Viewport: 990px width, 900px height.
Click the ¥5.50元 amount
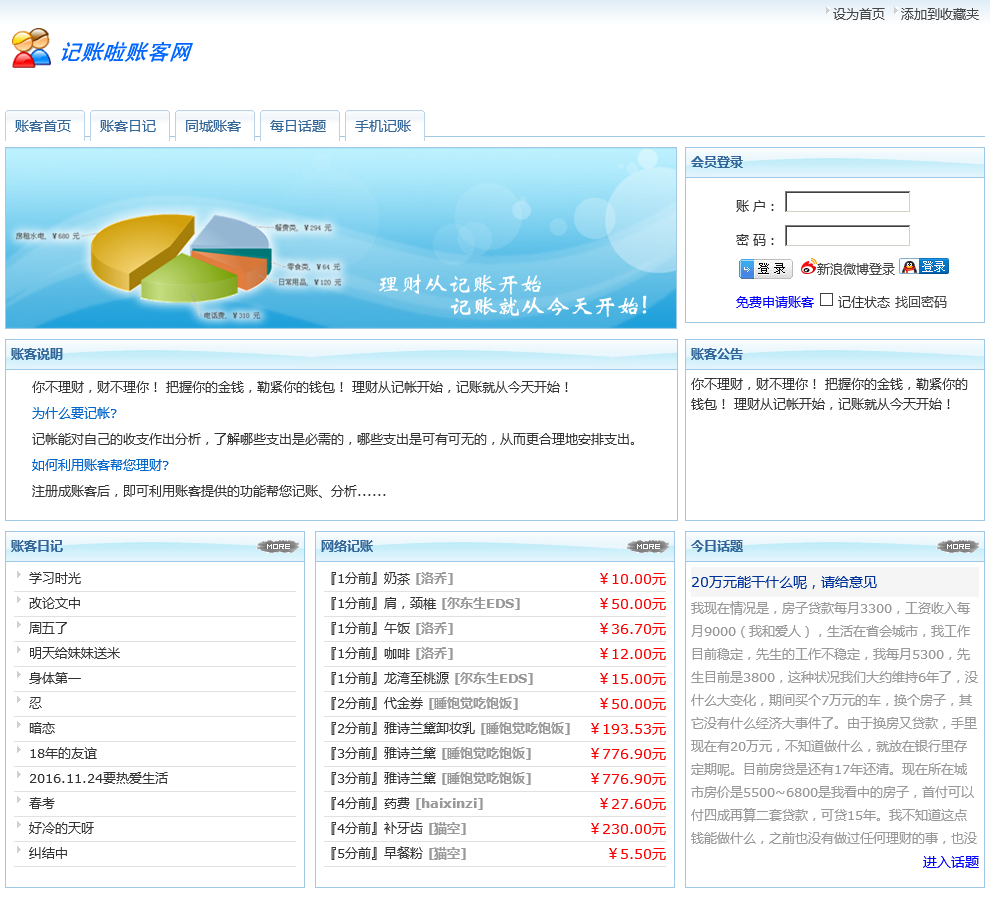pos(637,854)
